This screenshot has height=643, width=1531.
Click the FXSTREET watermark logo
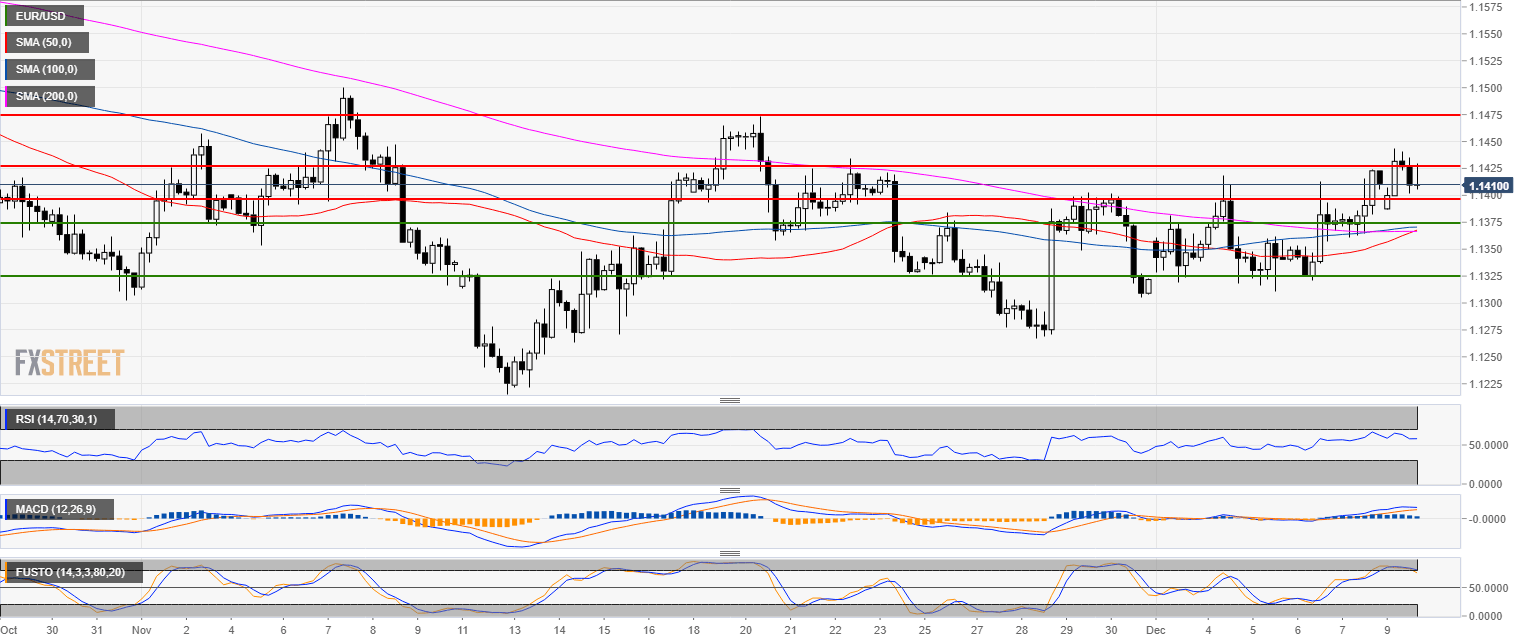[69, 363]
